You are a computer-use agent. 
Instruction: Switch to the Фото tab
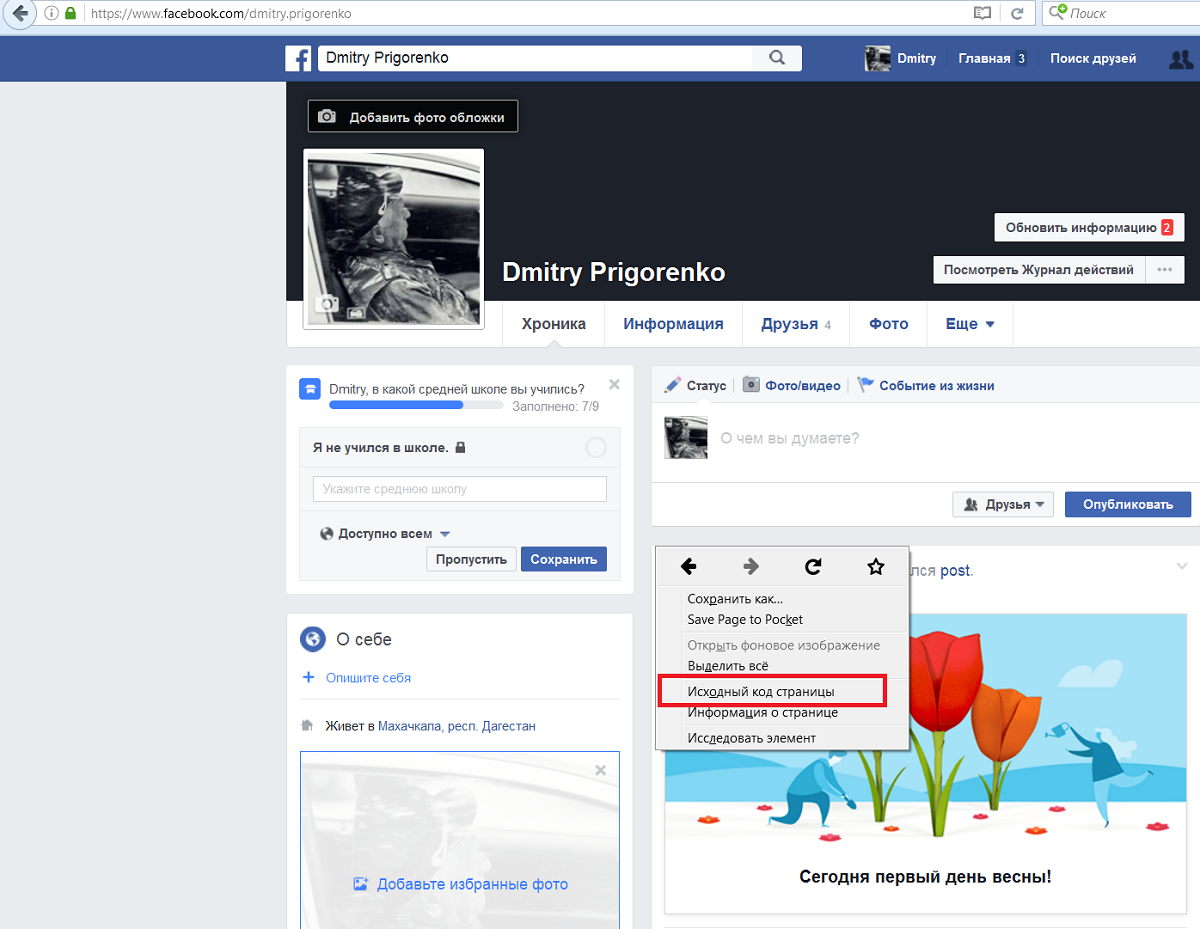pyautogui.click(x=889, y=324)
